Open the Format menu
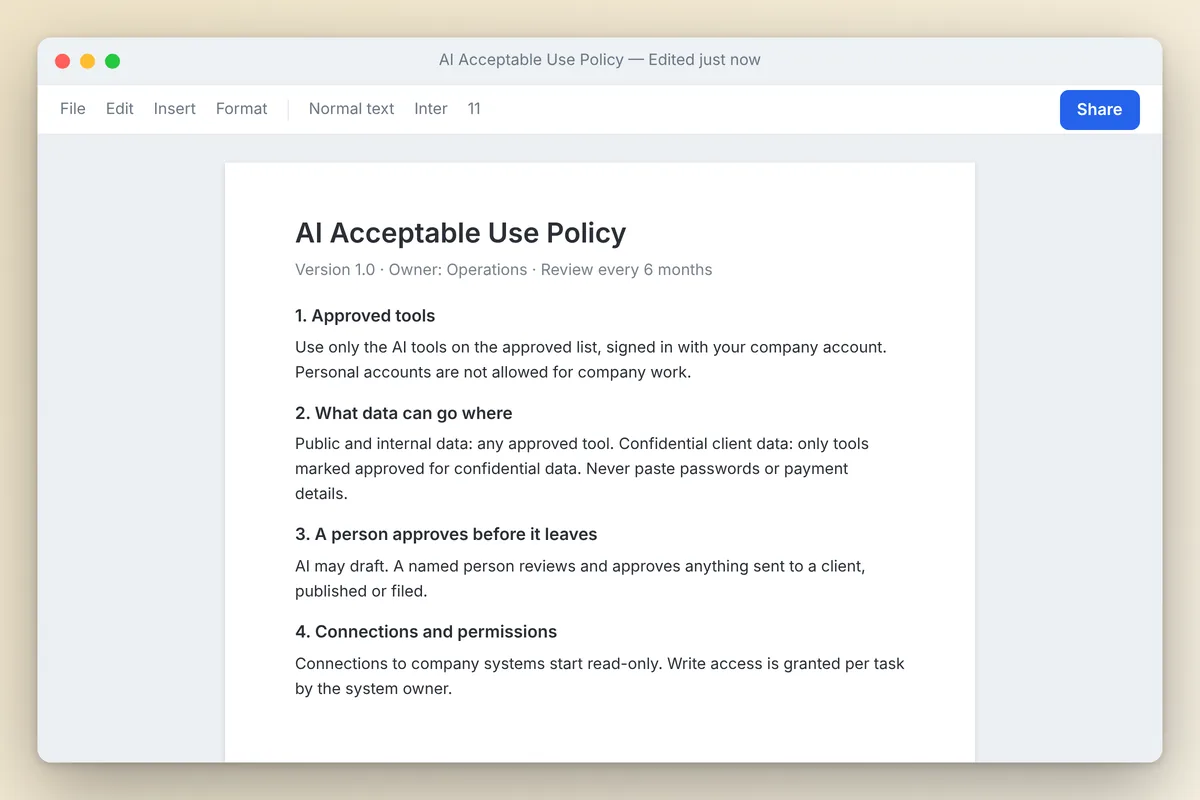Viewport: 1200px width, 800px height. tap(242, 109)
